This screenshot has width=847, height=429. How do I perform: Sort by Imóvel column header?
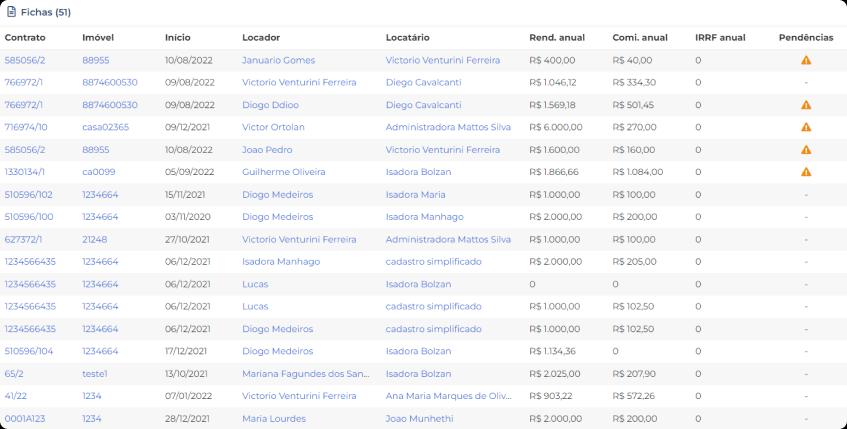coord(98,37)
